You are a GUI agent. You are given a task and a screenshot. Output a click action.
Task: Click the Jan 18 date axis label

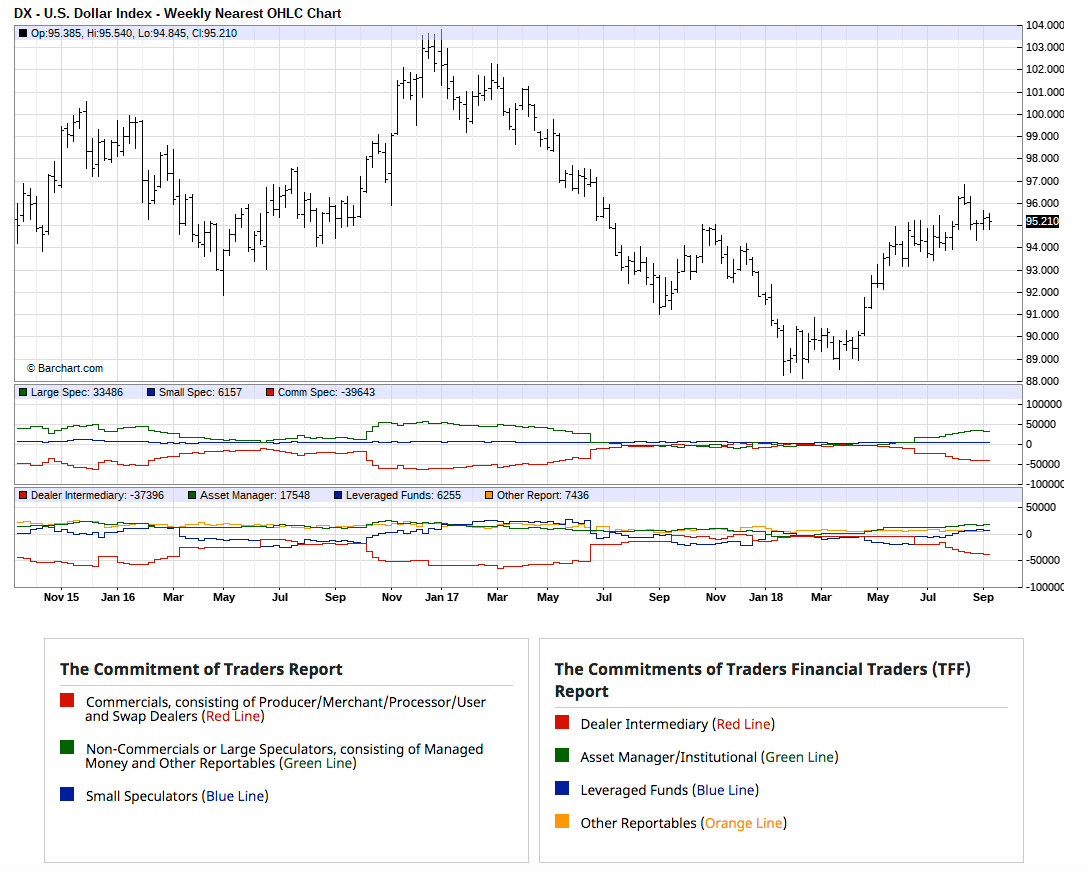click(x=766, y=598)
